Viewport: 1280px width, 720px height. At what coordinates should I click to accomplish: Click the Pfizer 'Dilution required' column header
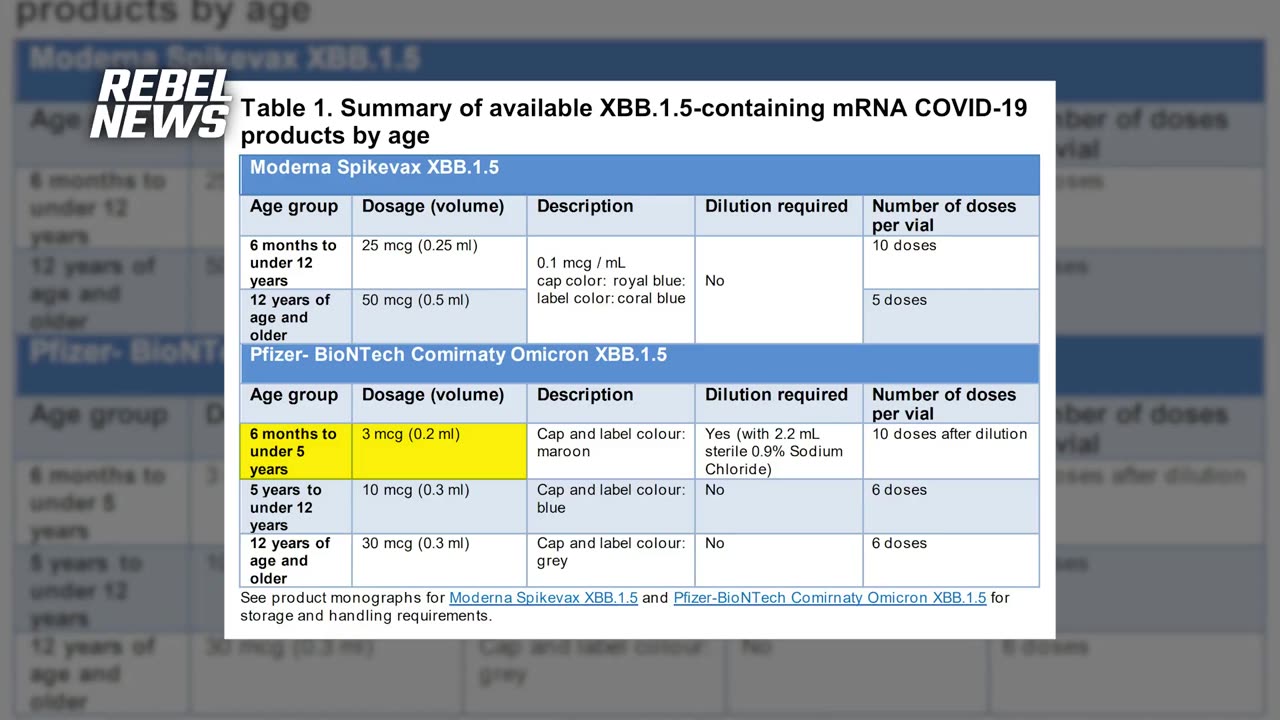pos(779,403)
